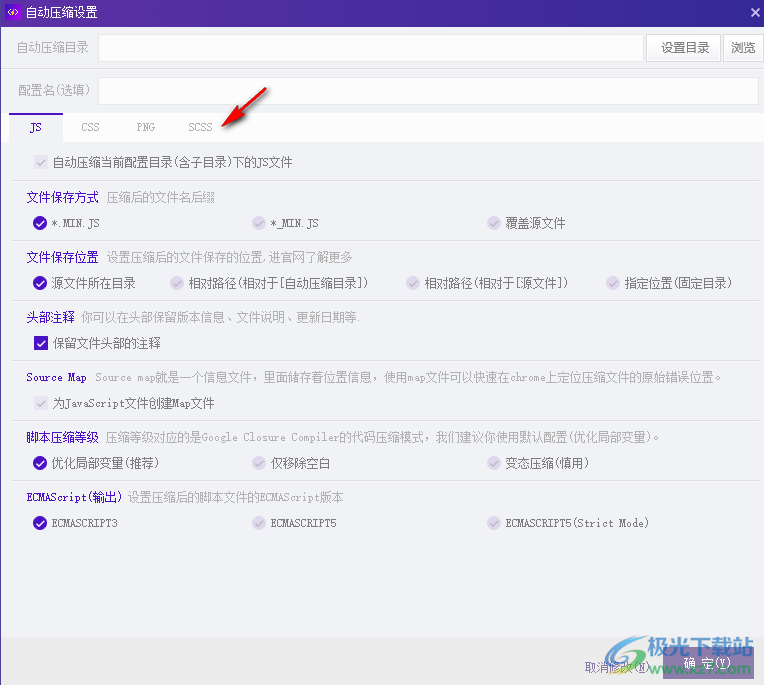Switch to the JS tab
This screenshot has height=685, width=764.
pos(36,128)
